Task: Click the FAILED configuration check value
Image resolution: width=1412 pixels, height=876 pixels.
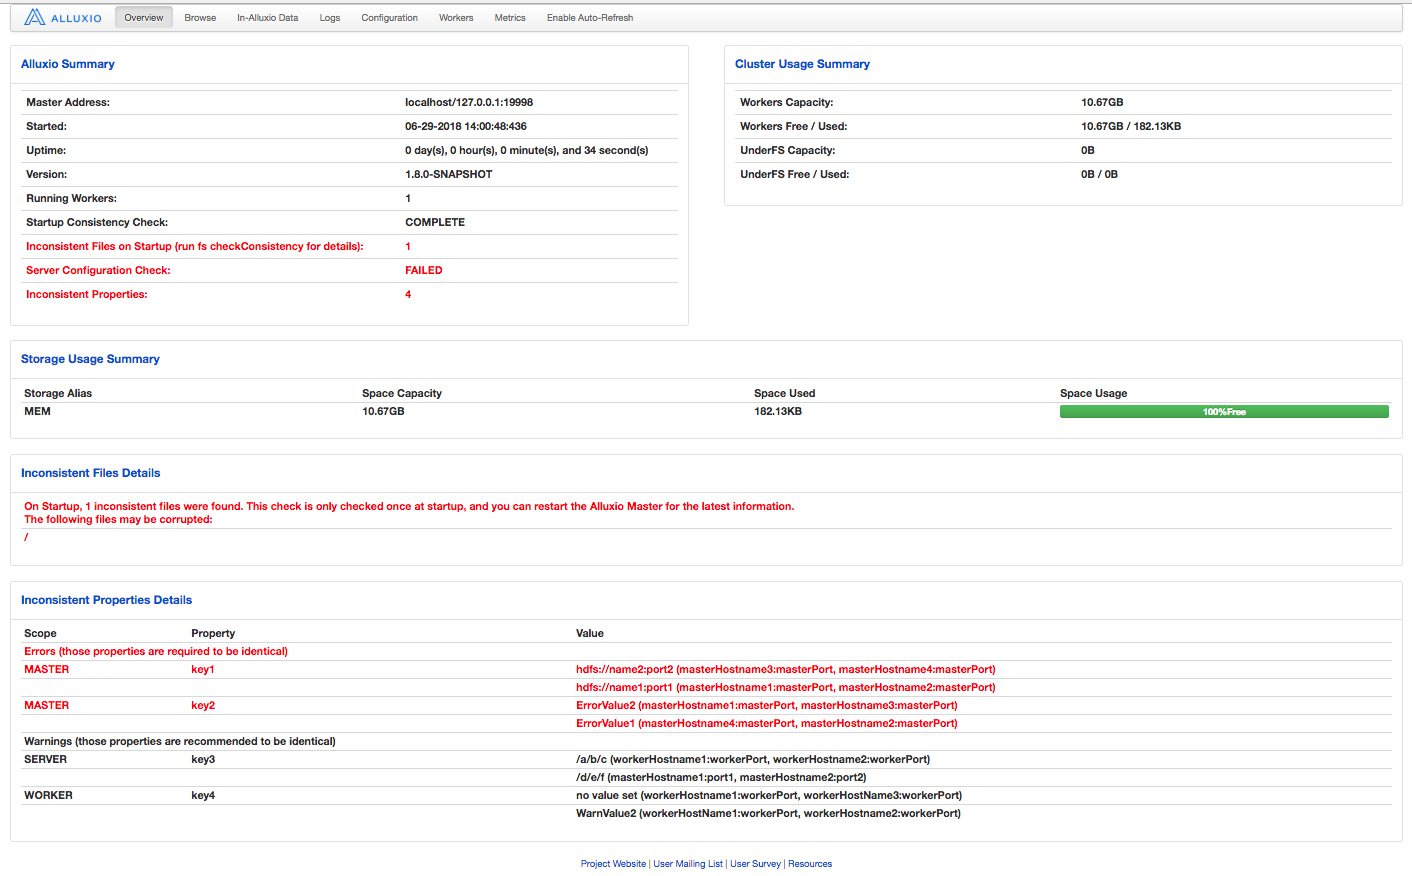Action: [424, 270]
